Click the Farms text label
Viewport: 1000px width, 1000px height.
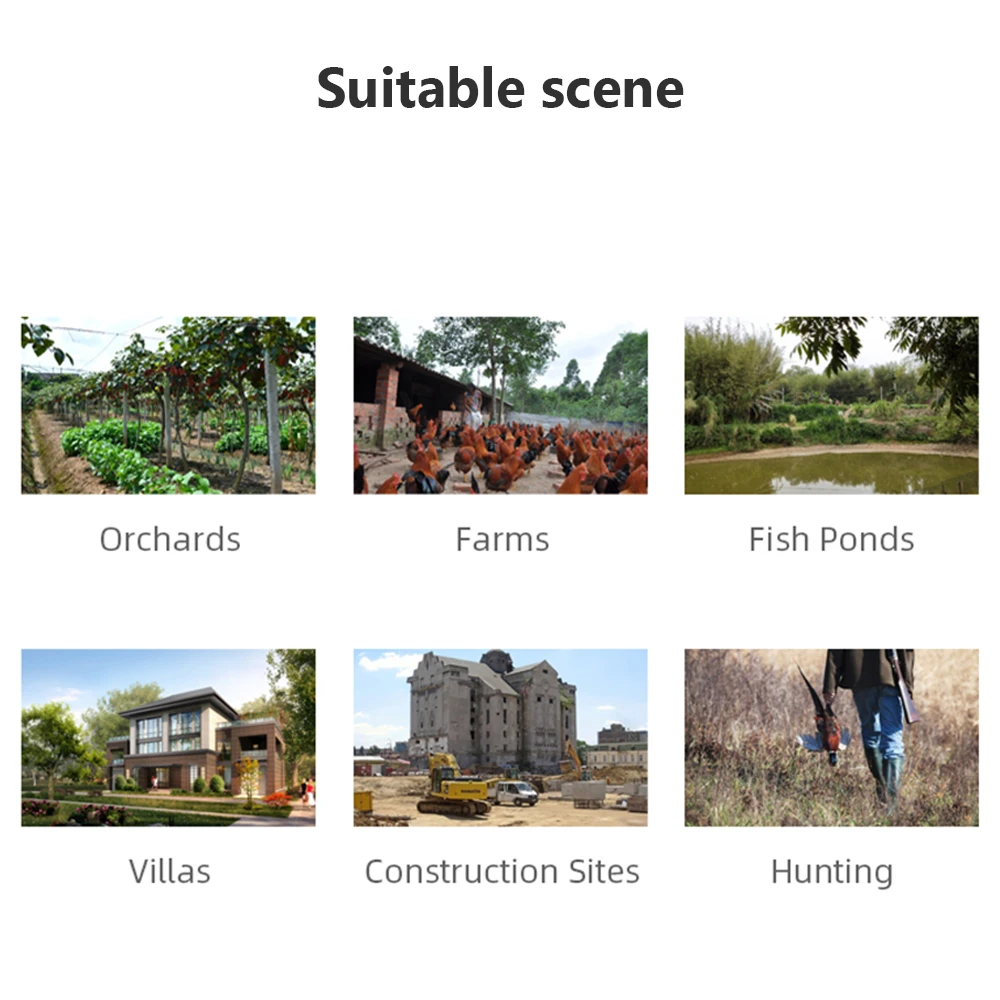(x=502, y=540)
